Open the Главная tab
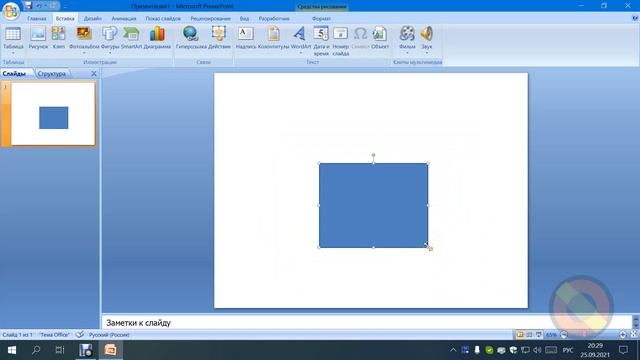 click(37, 18)
